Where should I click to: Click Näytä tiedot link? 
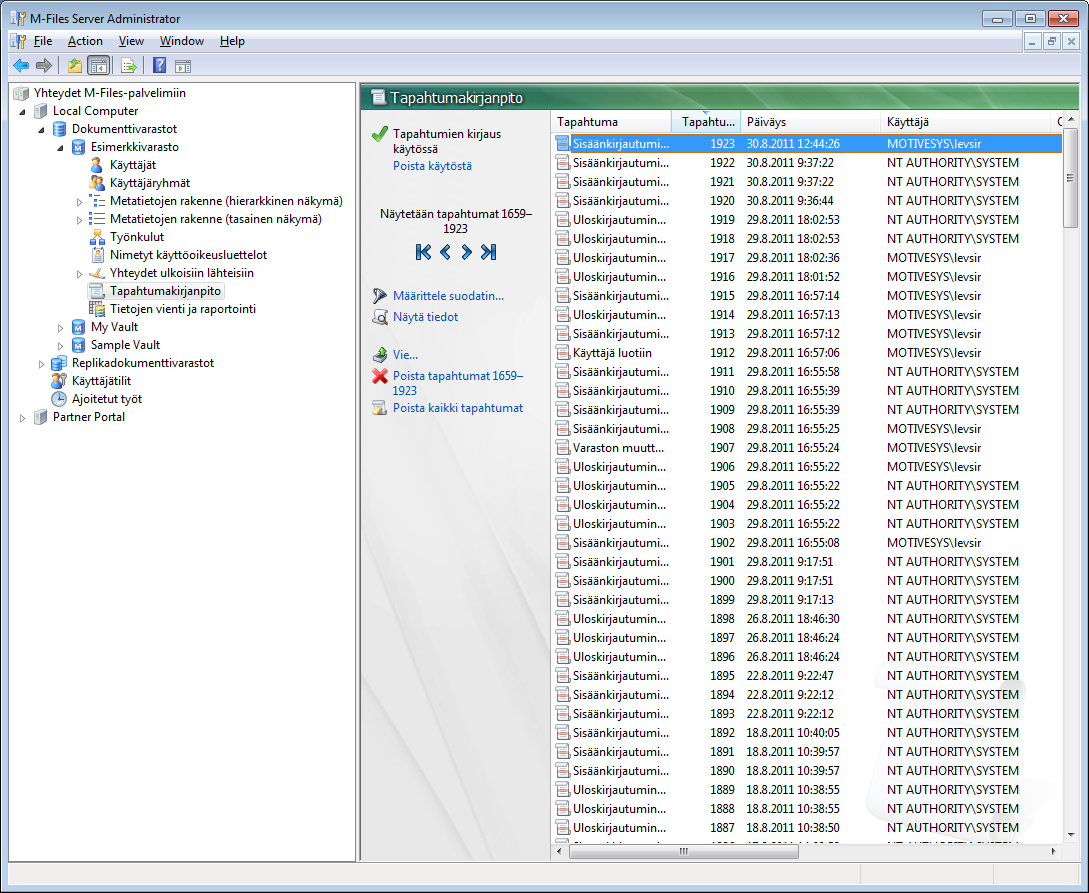[425, 317]
